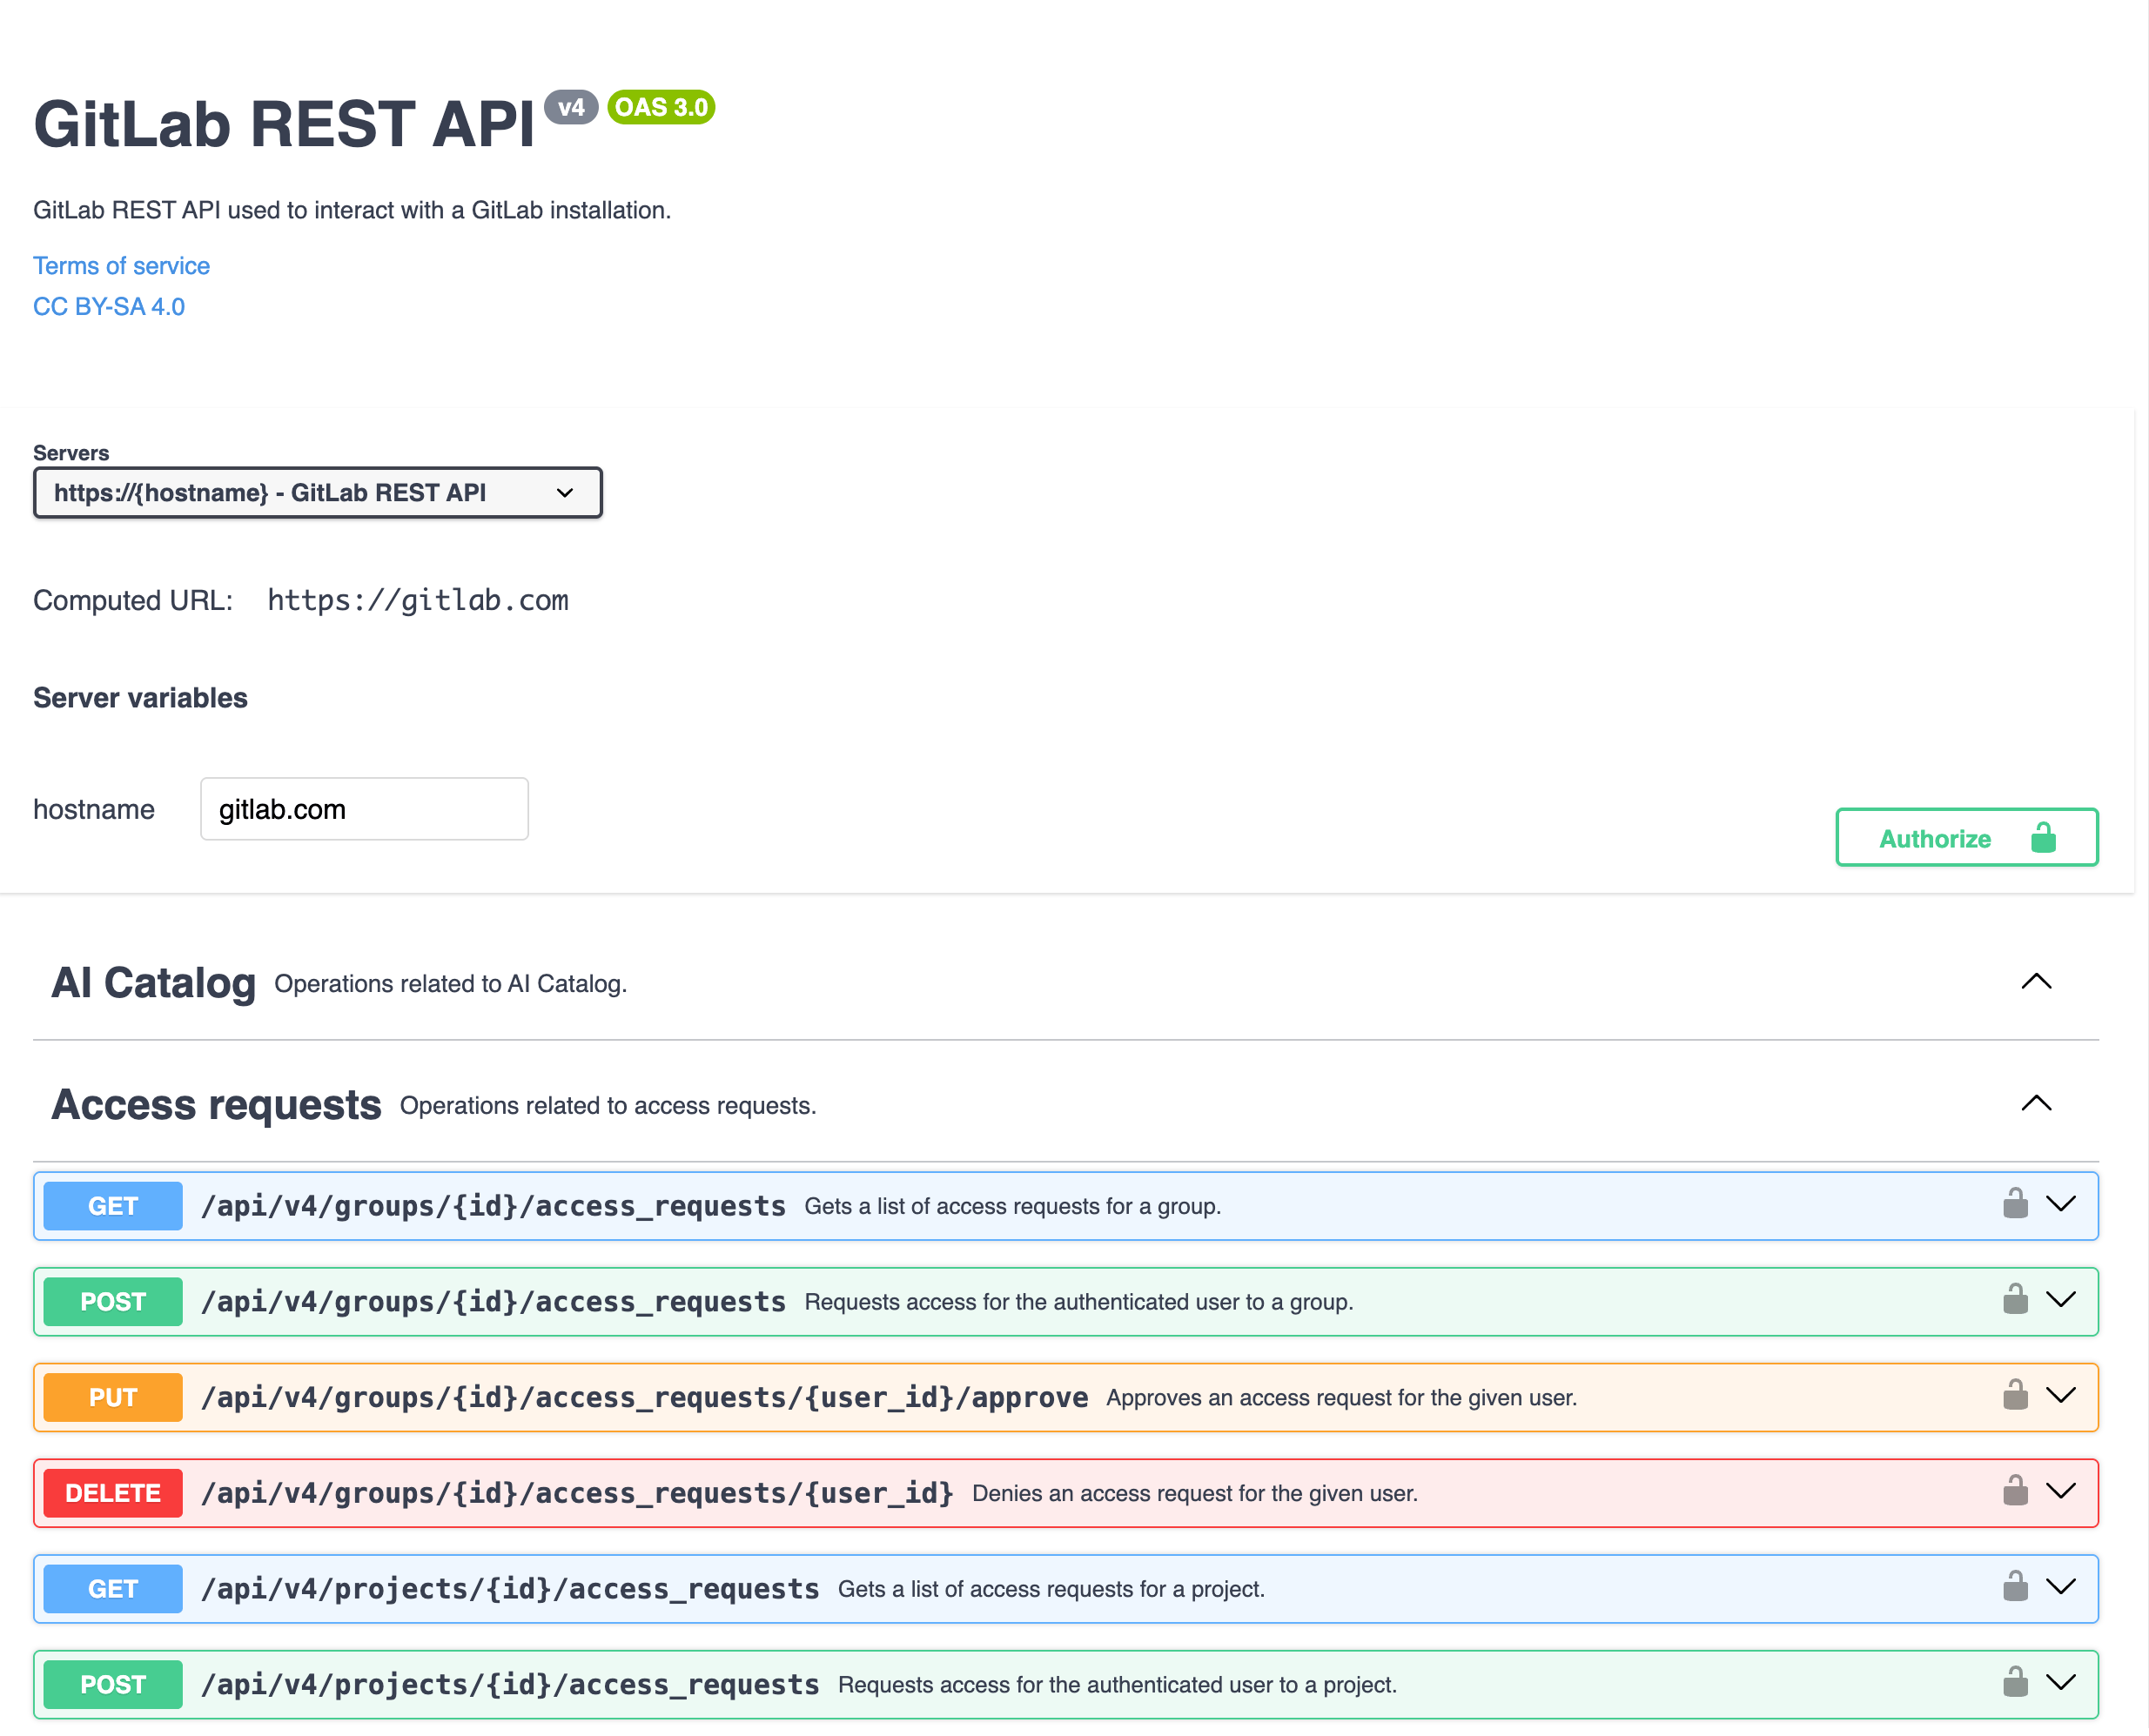Viewport: 2149px width, 1736px height.
Task: Click the OAS 3.0 badge
Action: point(661,107)
